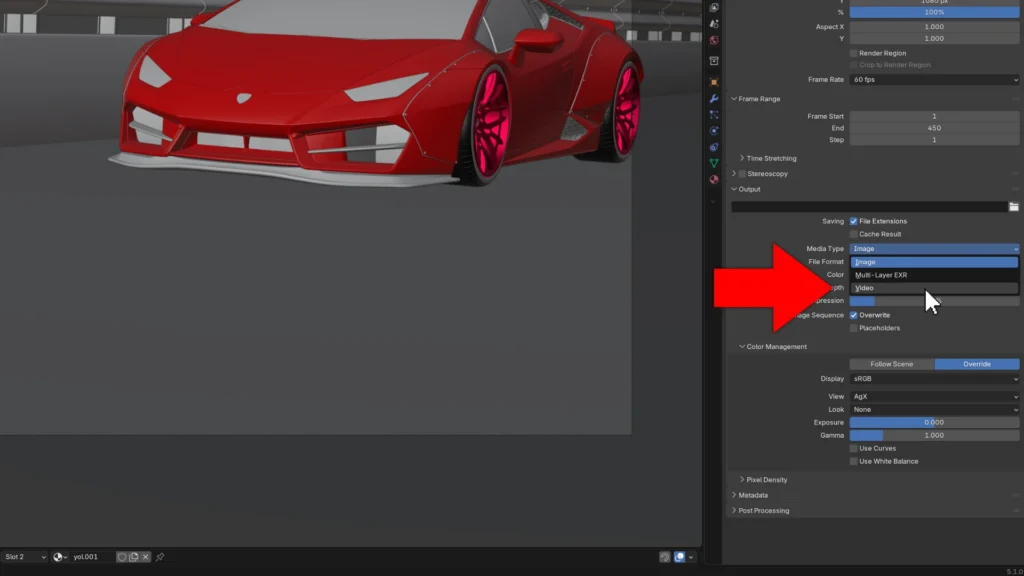Enable the Use White Balance checkbox
Image resolution: width=1024 pixels, height=576 pixels.
(854, 462)
